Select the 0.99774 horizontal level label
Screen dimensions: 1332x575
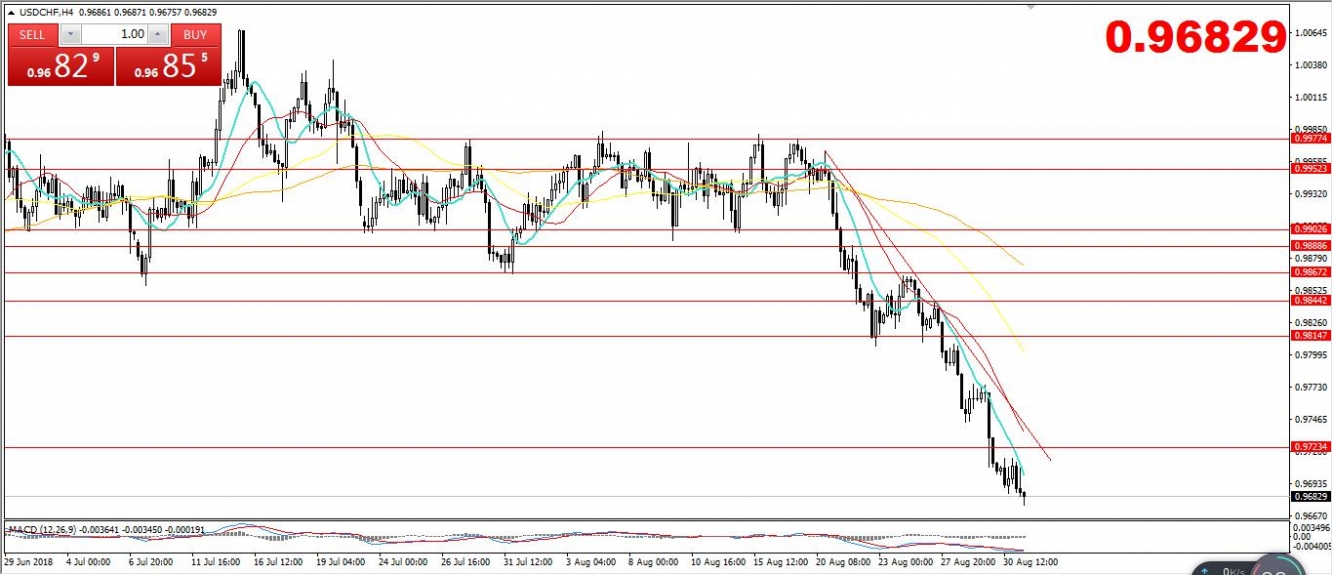tap(1310, 140)
